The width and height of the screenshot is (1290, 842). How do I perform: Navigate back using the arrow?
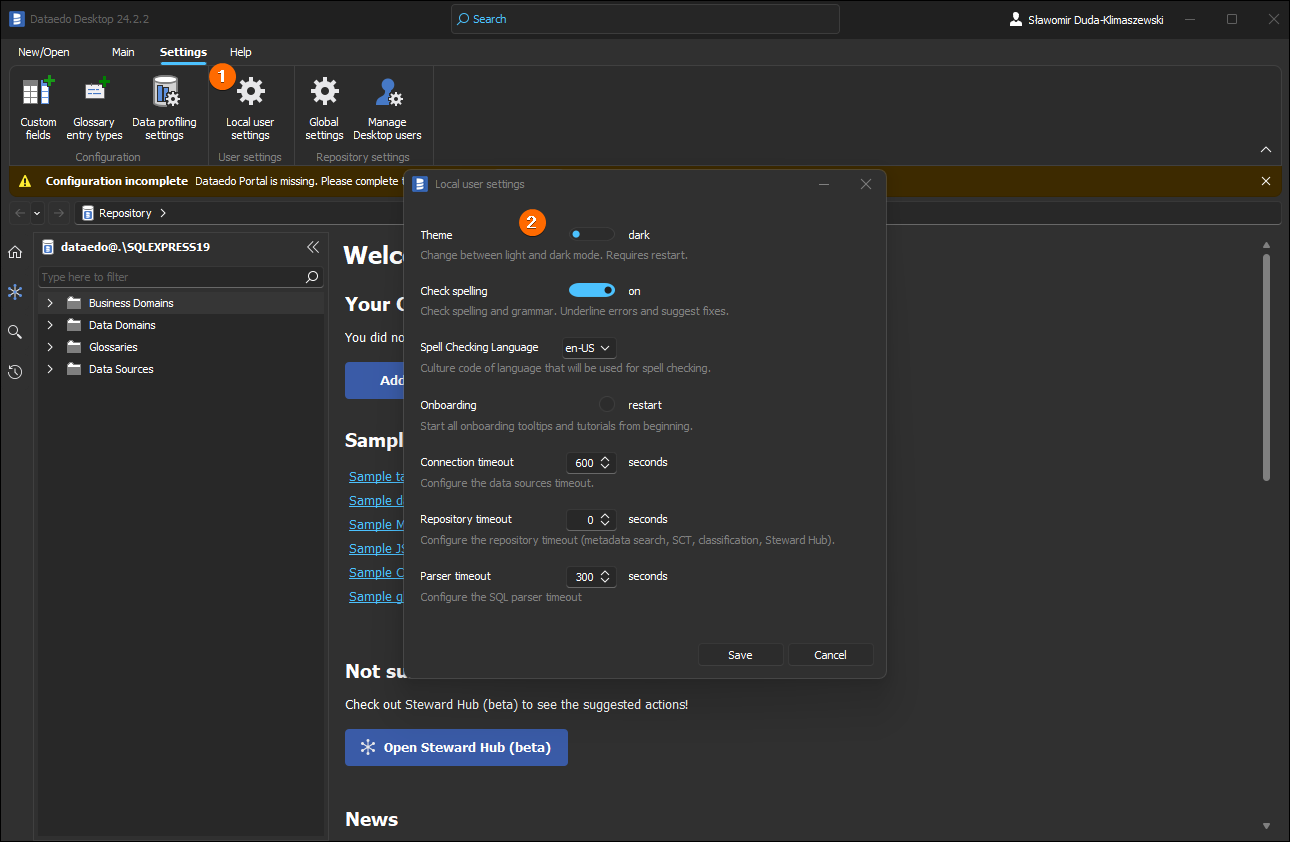pyautogui.click(x=20, y=213)
